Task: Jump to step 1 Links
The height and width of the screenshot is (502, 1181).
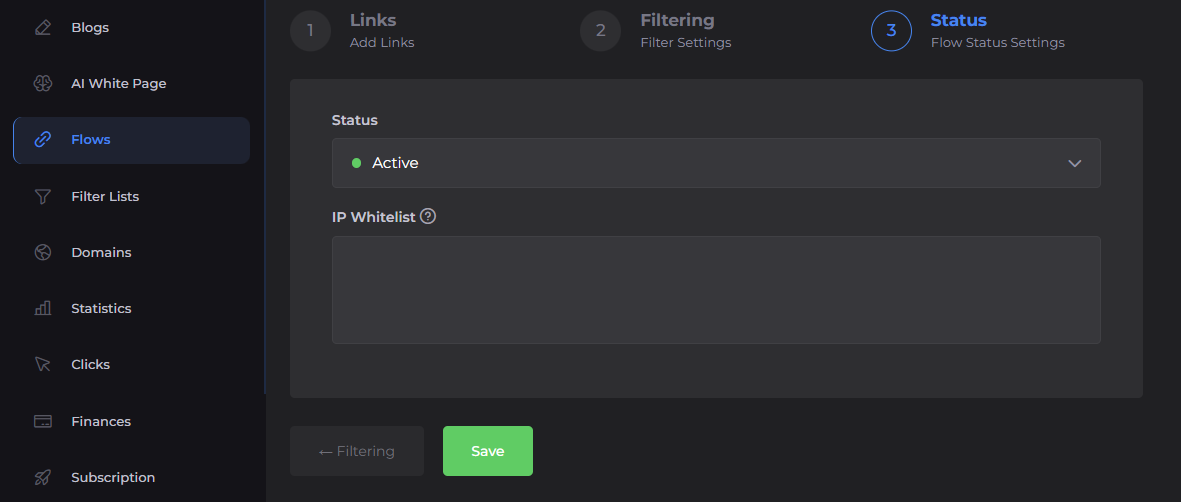Action: point(310,30)
